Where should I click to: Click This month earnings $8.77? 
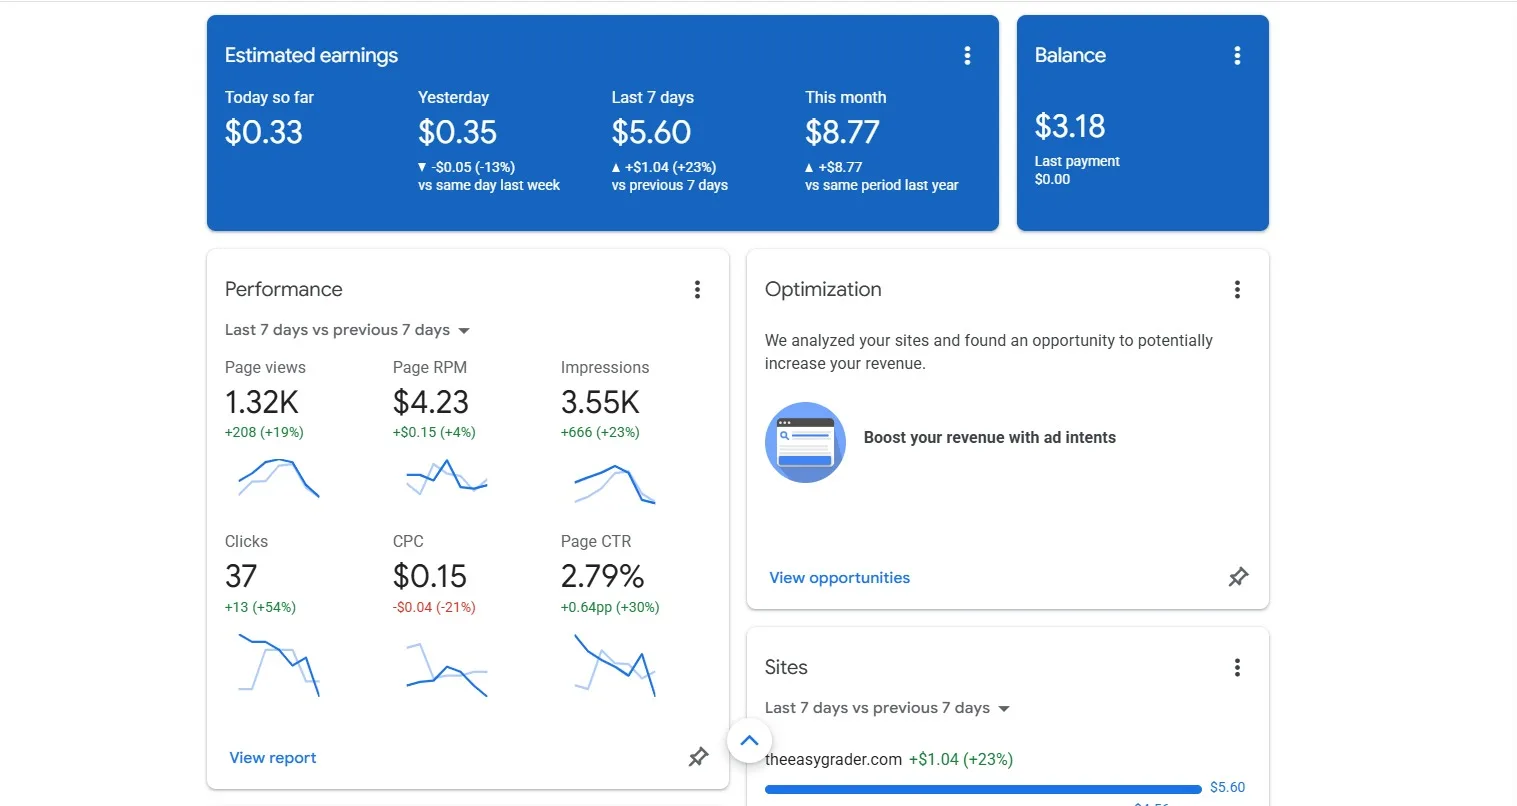[x=843, y=132]
